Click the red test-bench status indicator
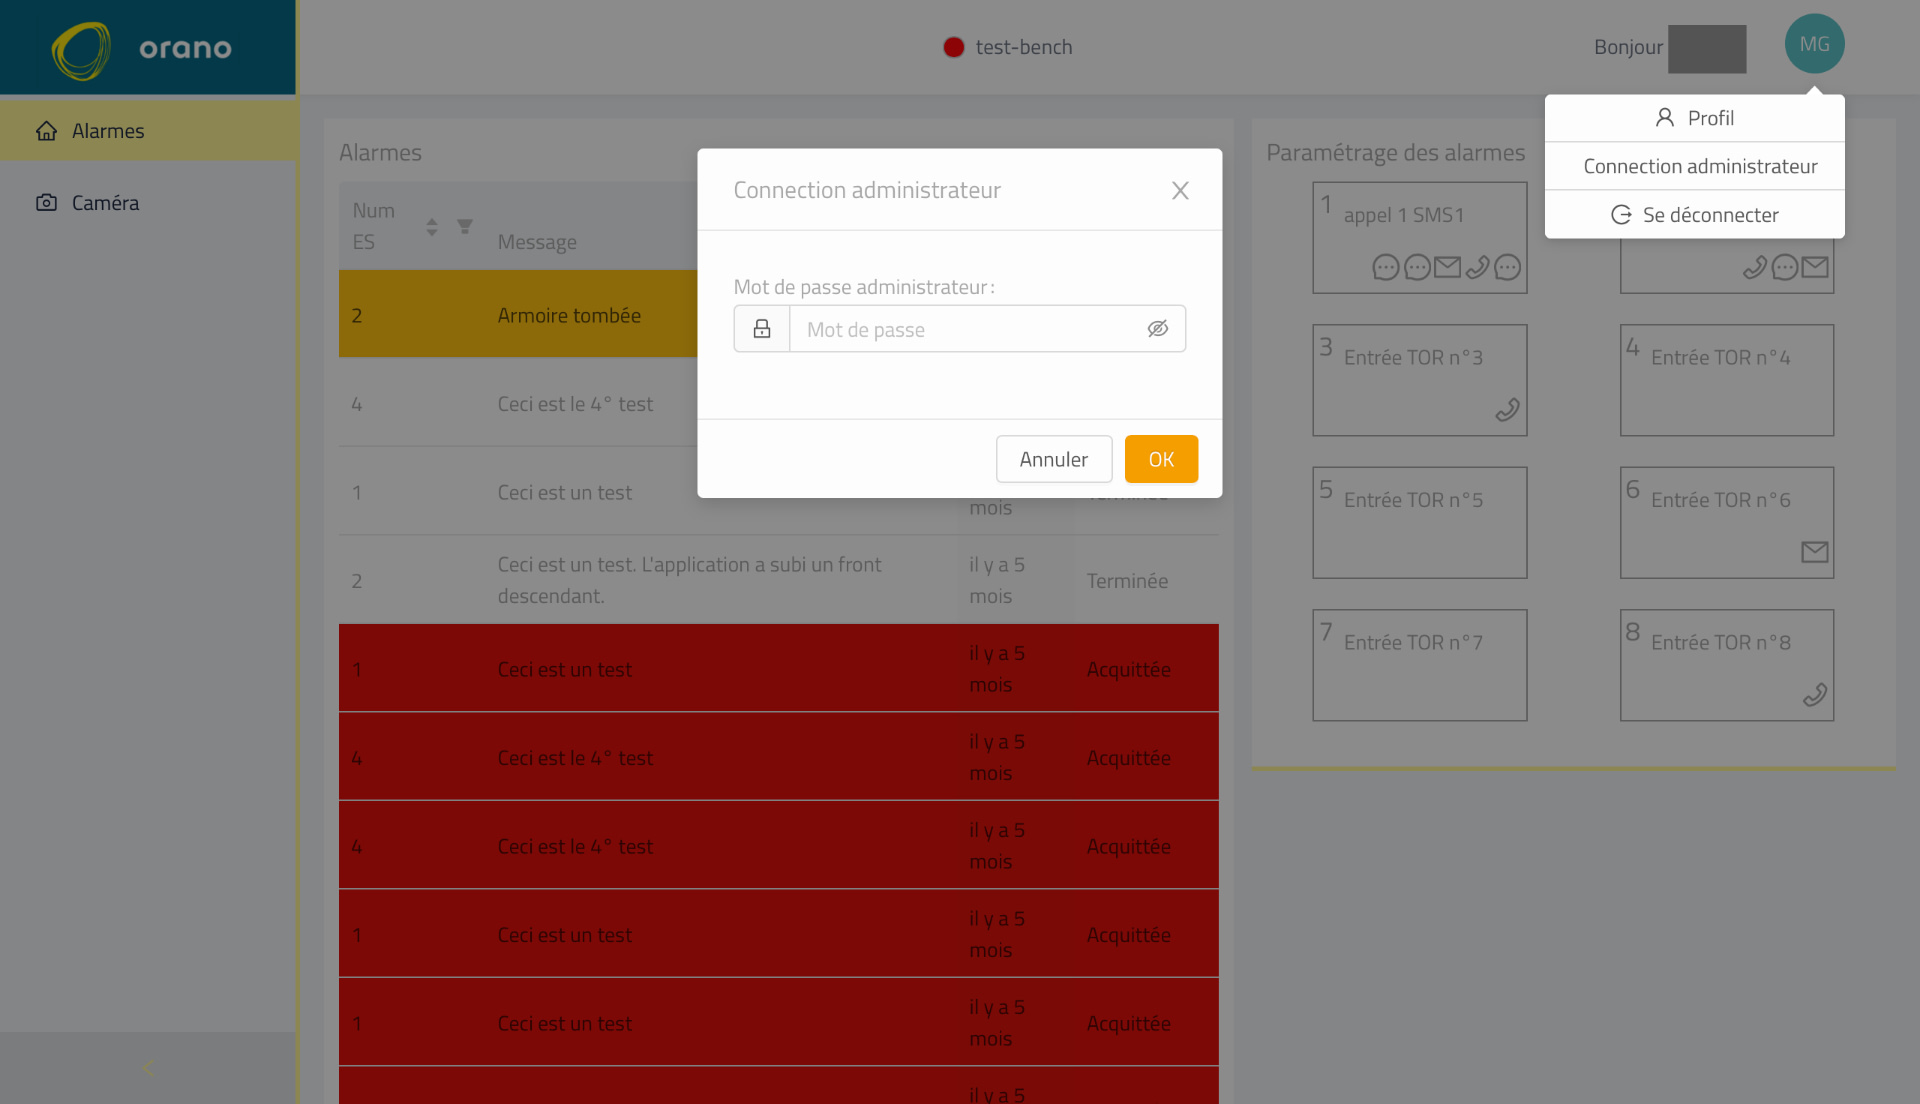The width and height of the screenshot is (1920, 1104). tap(953, 47)
